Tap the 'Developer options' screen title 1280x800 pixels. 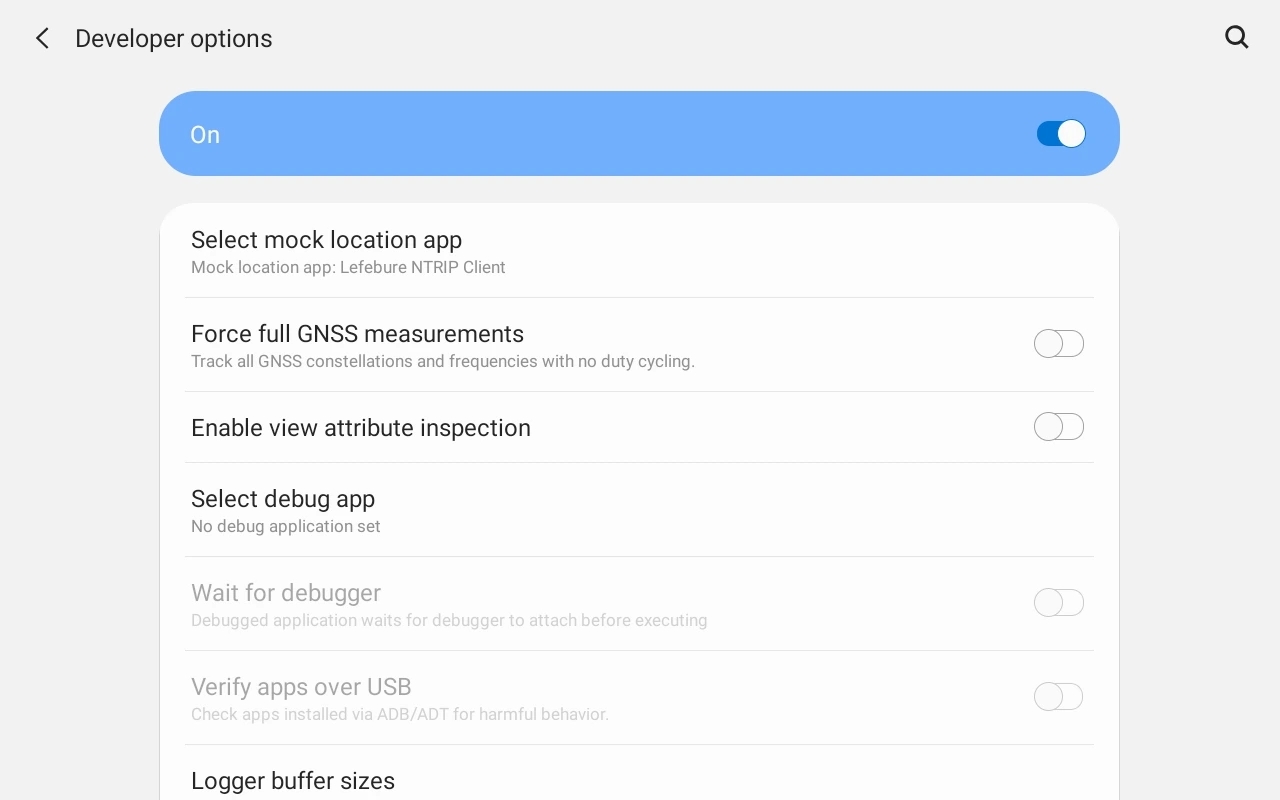pos(173,38)
